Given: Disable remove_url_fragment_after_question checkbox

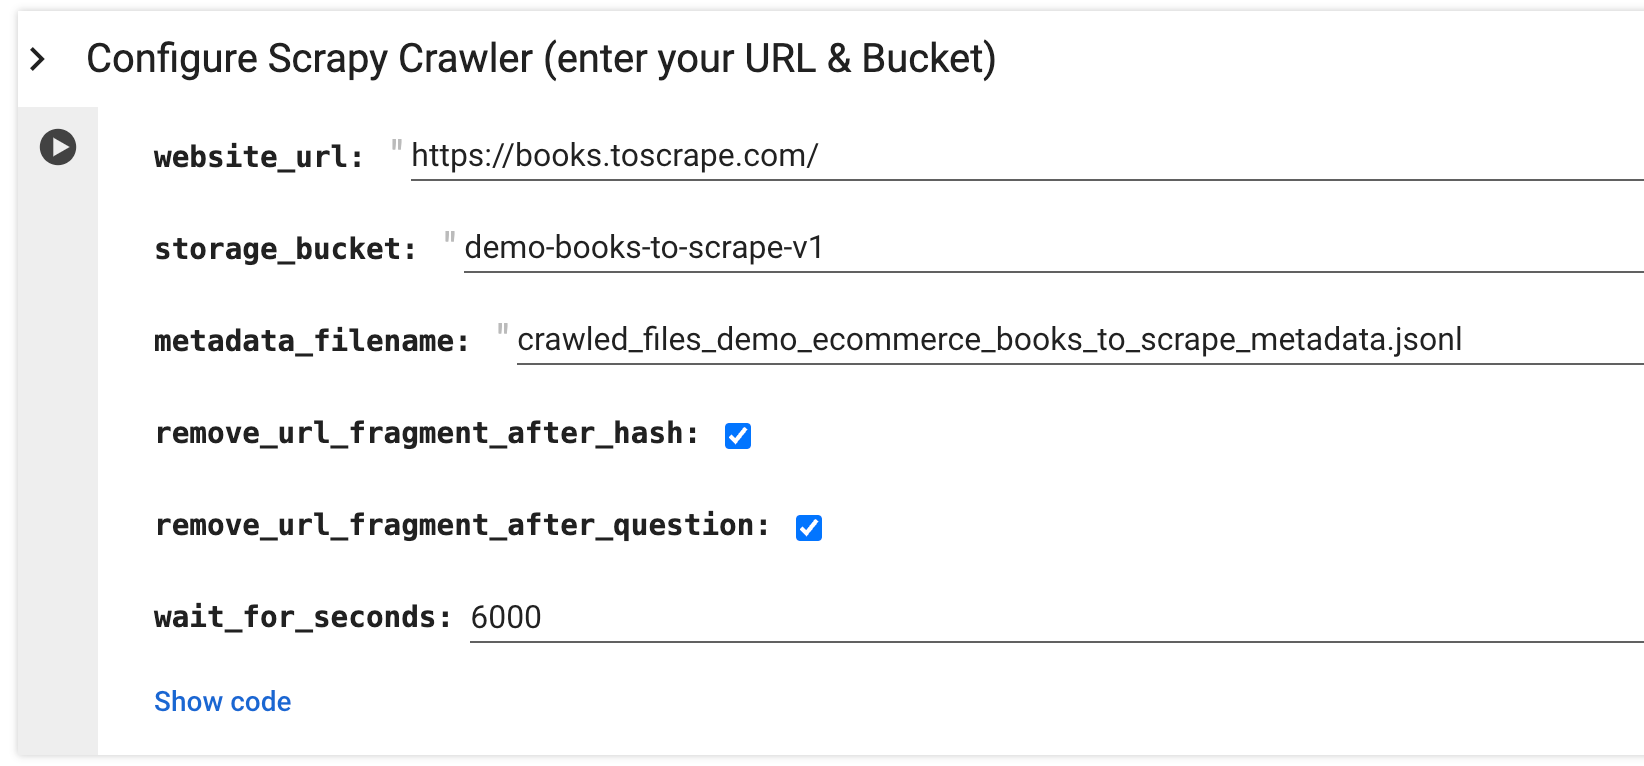Looking at the screenshot, I should [x=809, y=528].
